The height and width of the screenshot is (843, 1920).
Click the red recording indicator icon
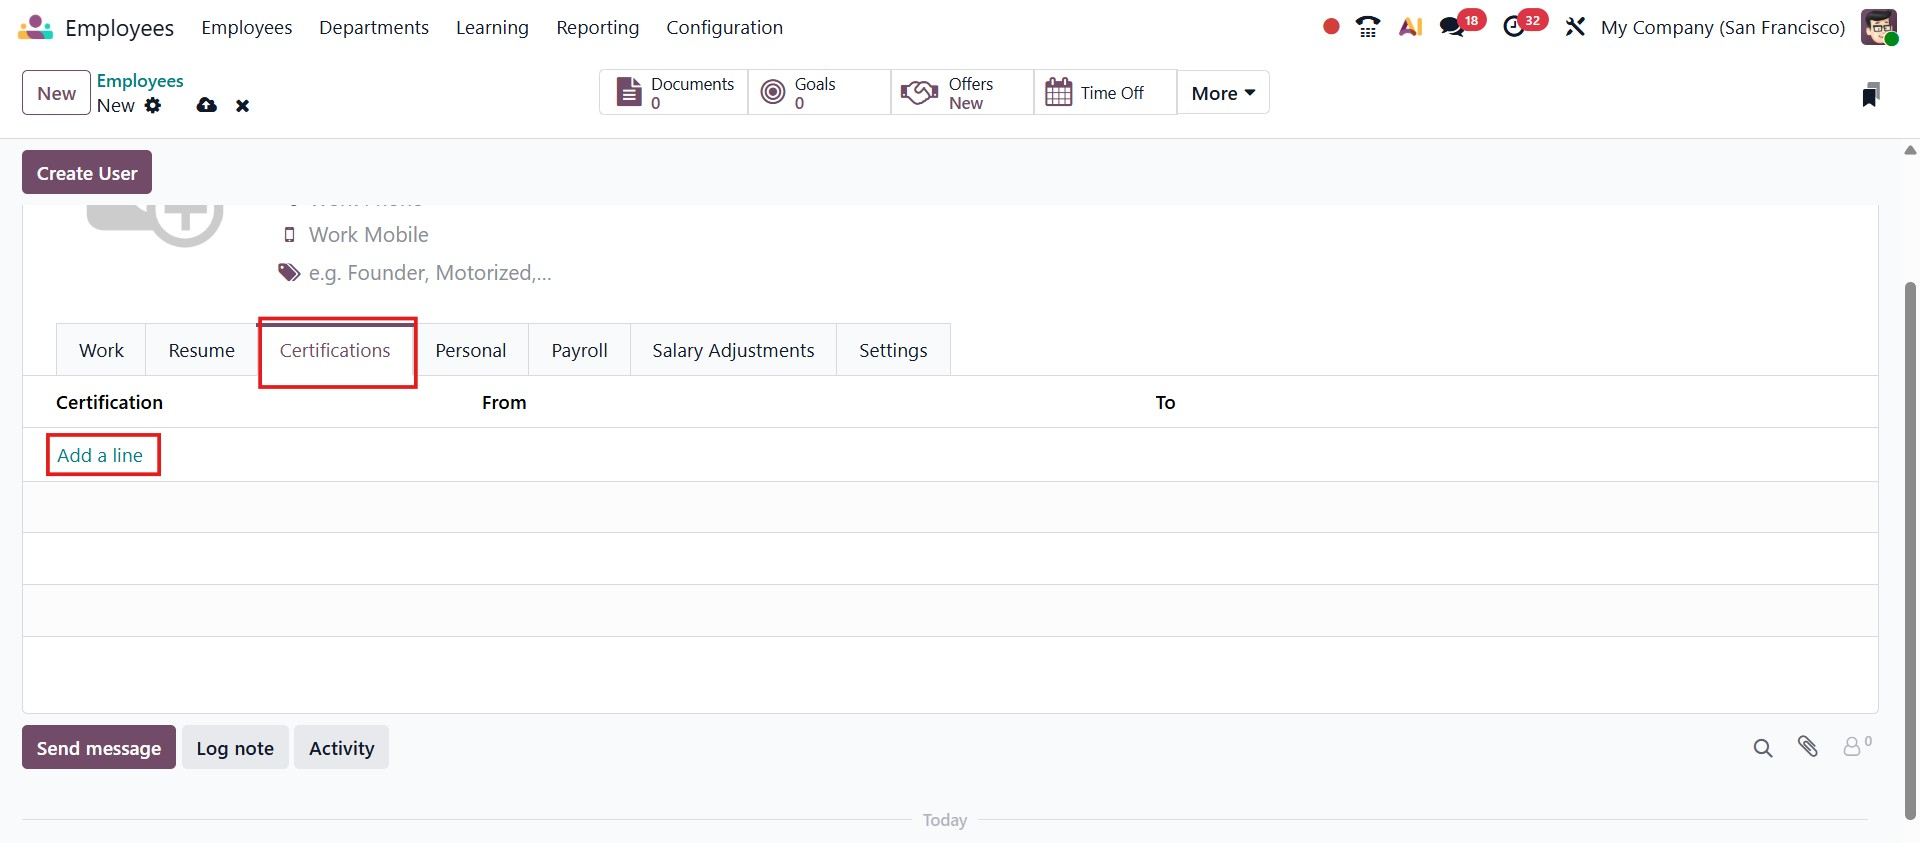[1331, 27]
